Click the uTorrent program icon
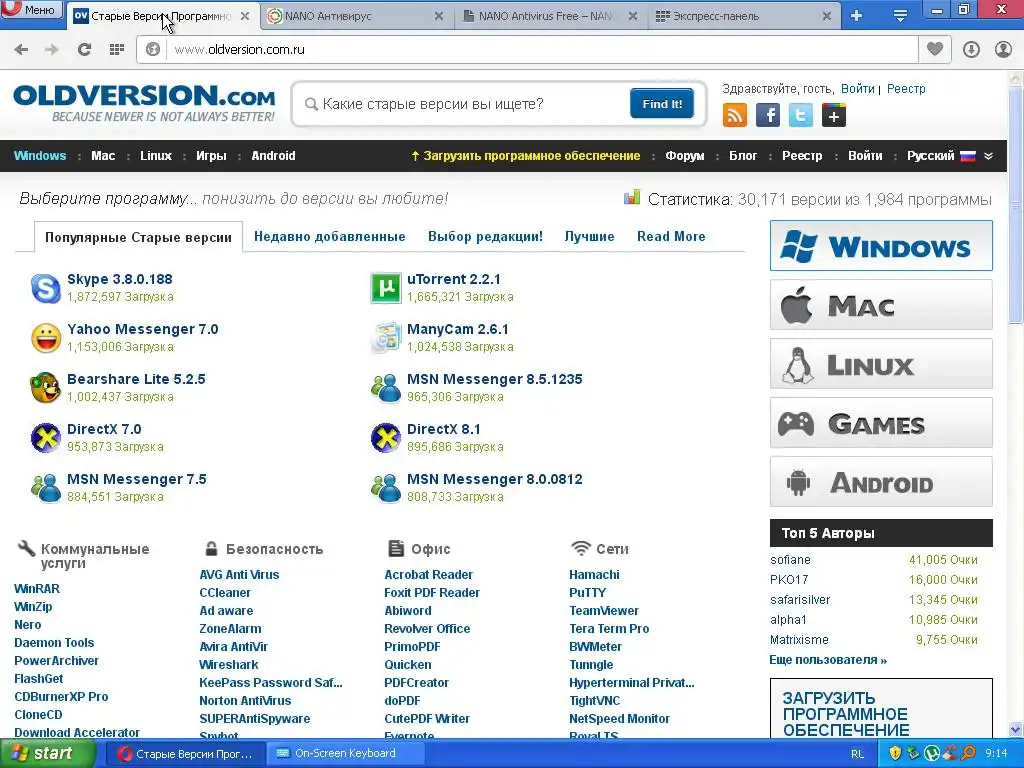The image size is (1024, 768). tap(386, 288)
